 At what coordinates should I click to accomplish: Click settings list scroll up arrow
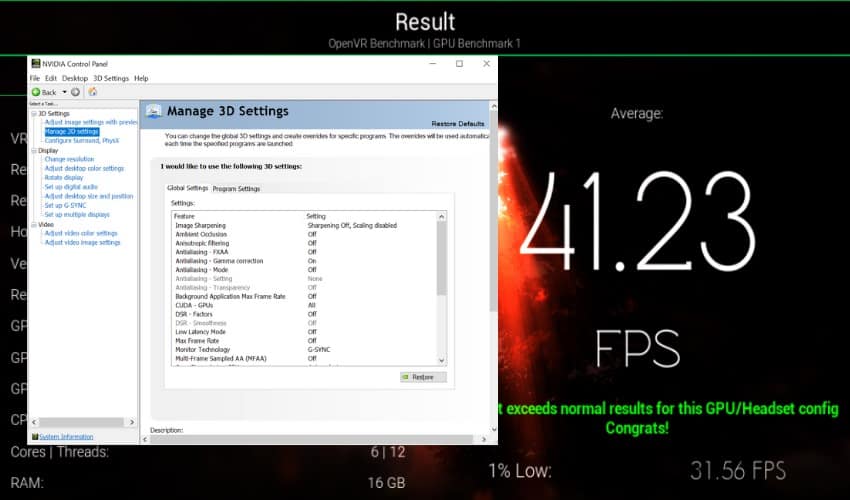pyautogui.click(x=442, y=216)
